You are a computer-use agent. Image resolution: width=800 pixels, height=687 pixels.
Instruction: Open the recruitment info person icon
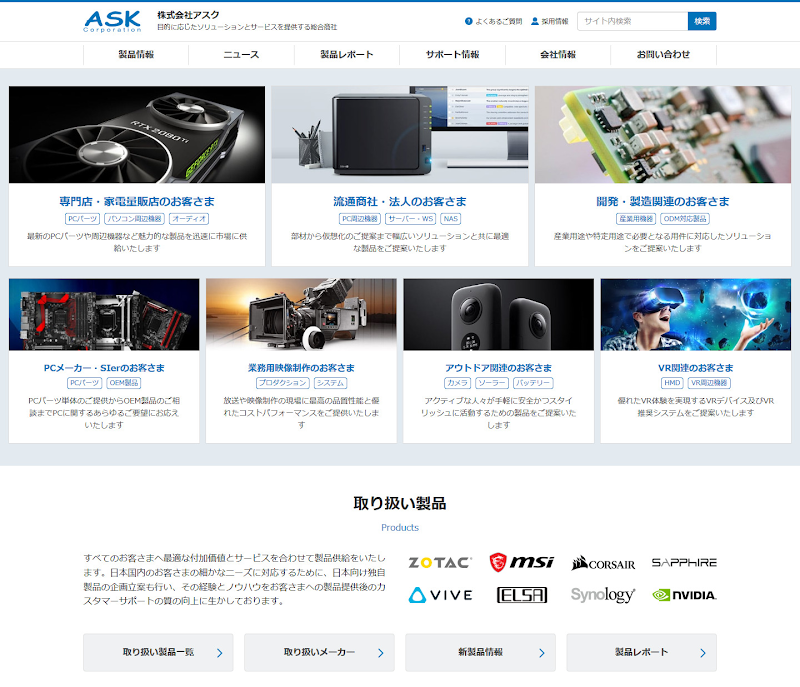(x=535, y=21)
